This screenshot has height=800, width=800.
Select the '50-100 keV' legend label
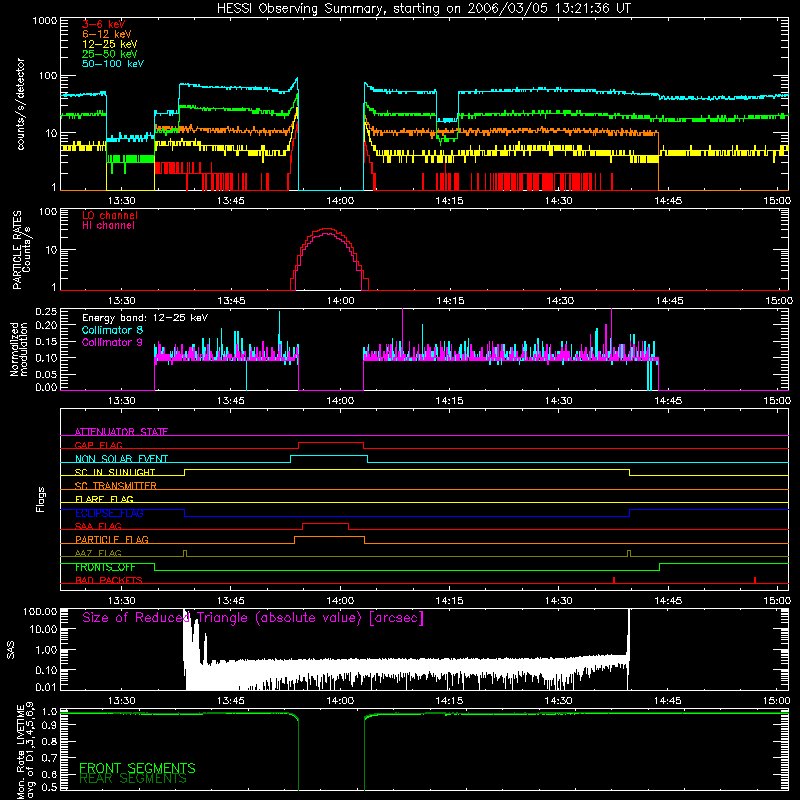113,64
